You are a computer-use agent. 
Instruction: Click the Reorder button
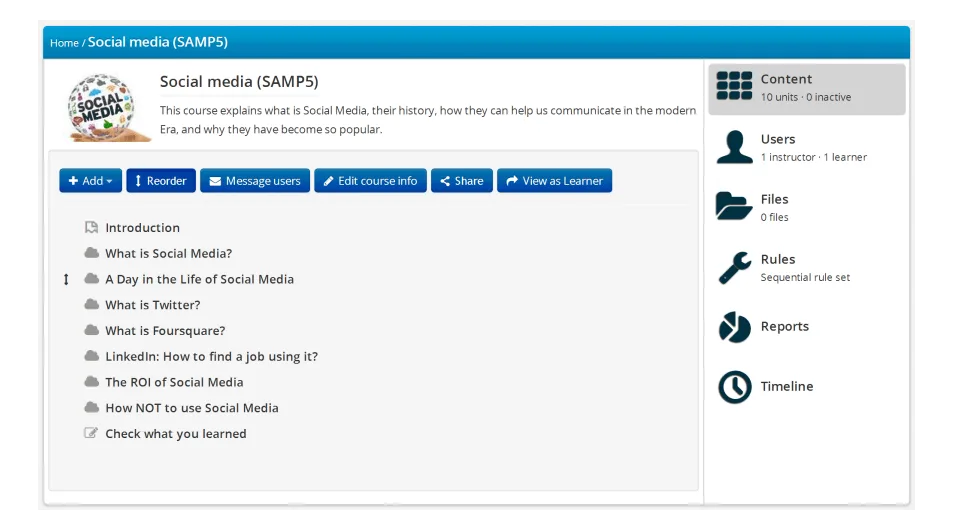[x=161, y=181]
